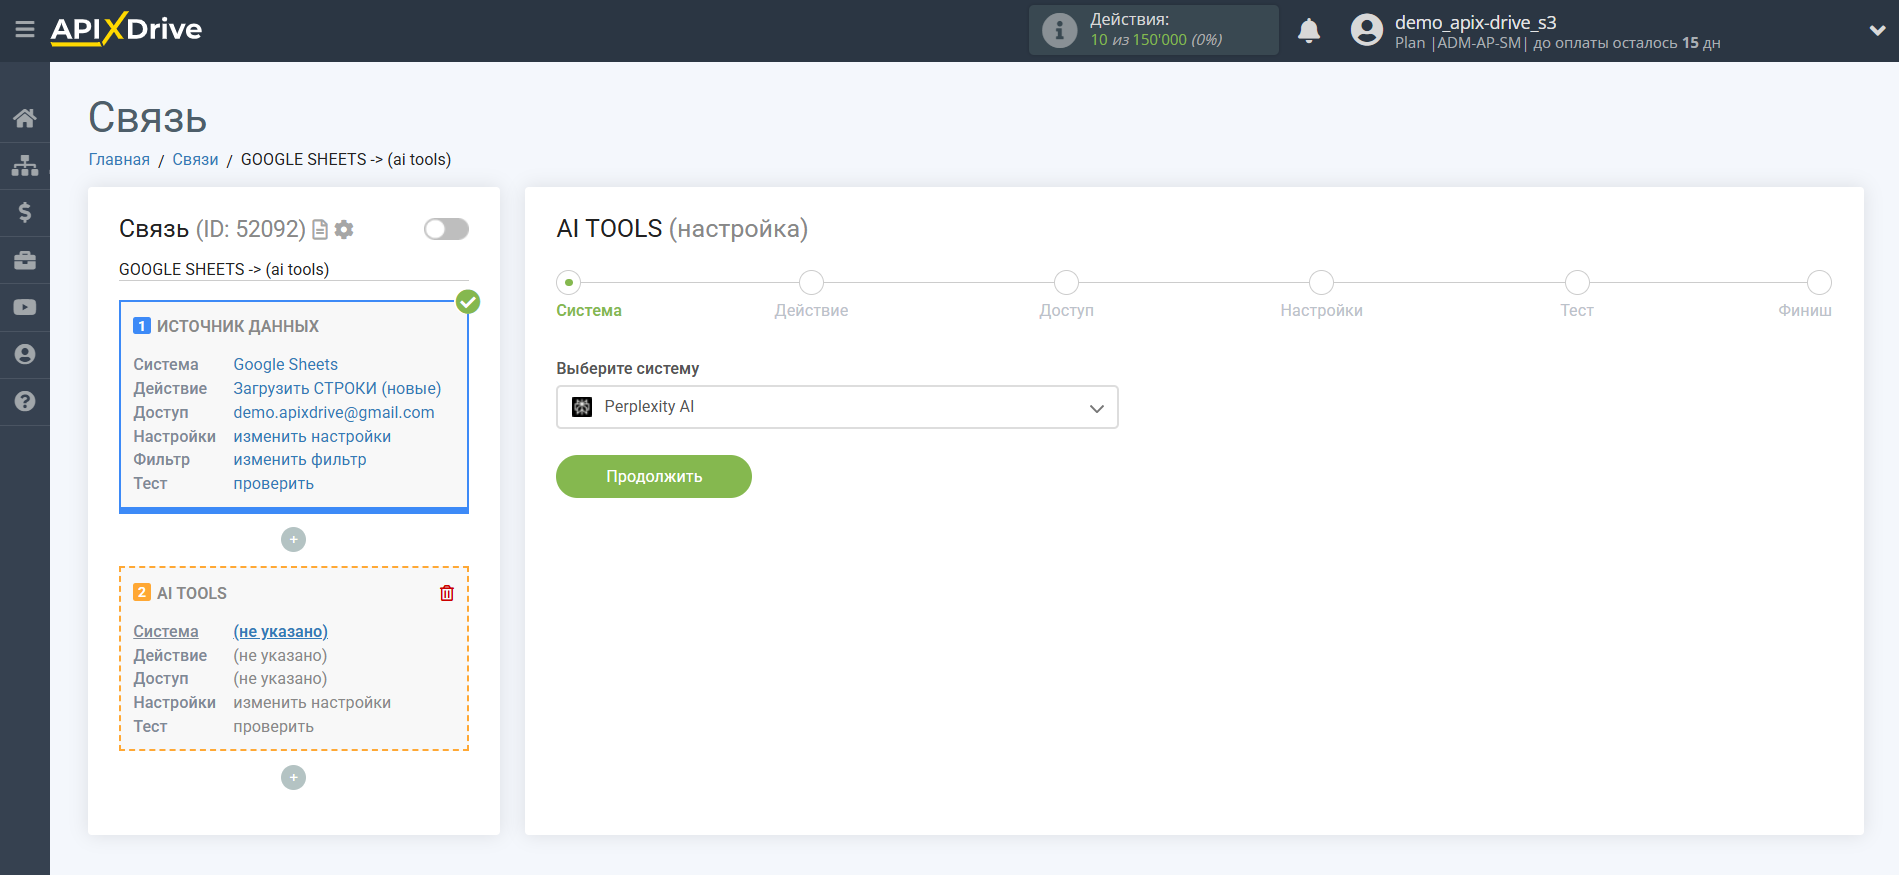This screenshot has width=1899, height=875.
Task: Click проверить in data source block
Action: [x=274, y=484]
